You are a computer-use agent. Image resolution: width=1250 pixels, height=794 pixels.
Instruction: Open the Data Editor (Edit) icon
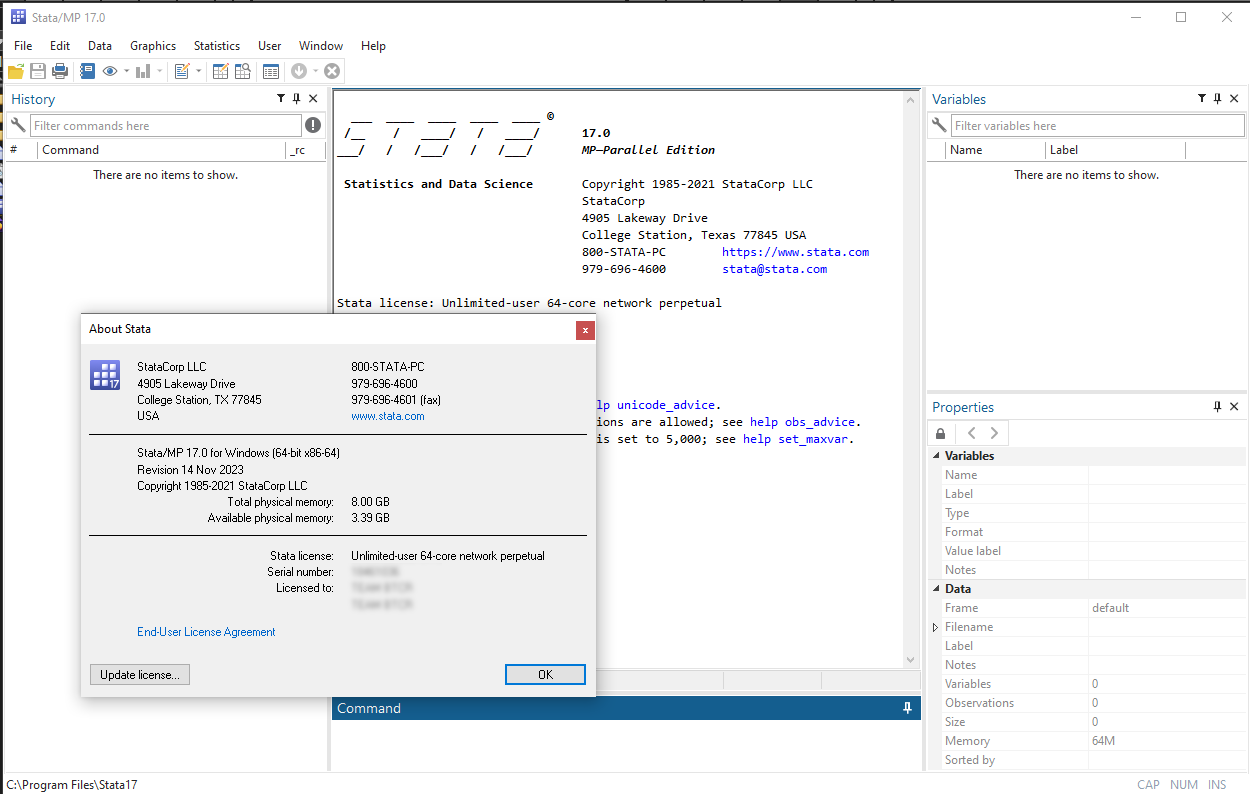point(220,71)
